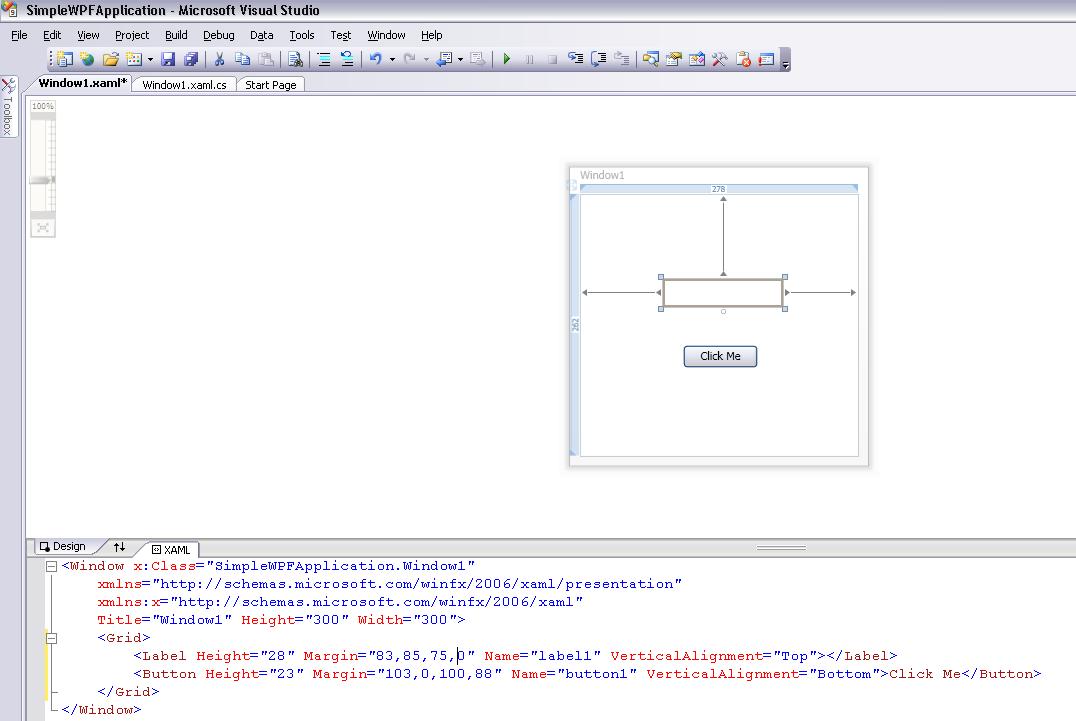Collapse the Grid element node
Viewport: 1076px width, 721px height.
[x=51, y=638]
